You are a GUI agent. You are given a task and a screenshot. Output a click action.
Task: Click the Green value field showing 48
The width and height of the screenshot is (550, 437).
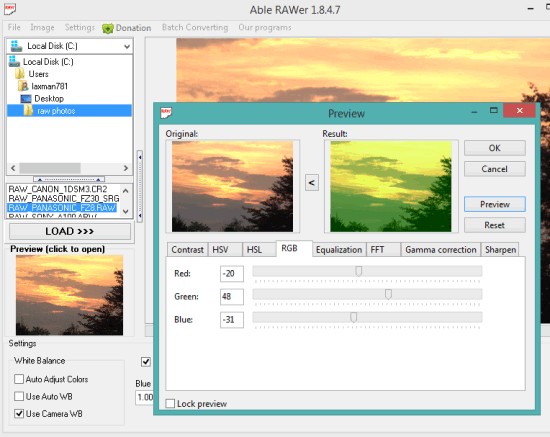[x=232, y=297]
